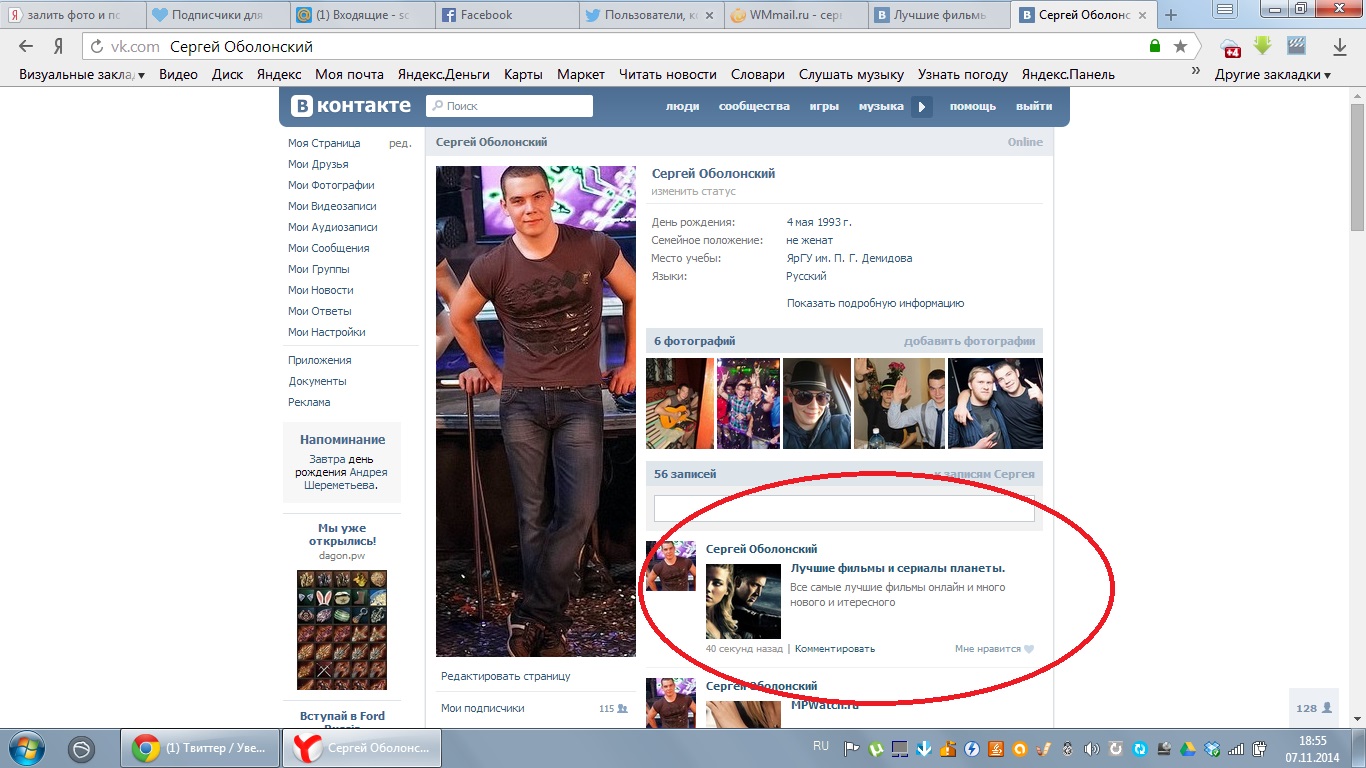Open the Google Drive tray icon
The width and height of the screenshot is (1366, 768).
coord(1188,749)
